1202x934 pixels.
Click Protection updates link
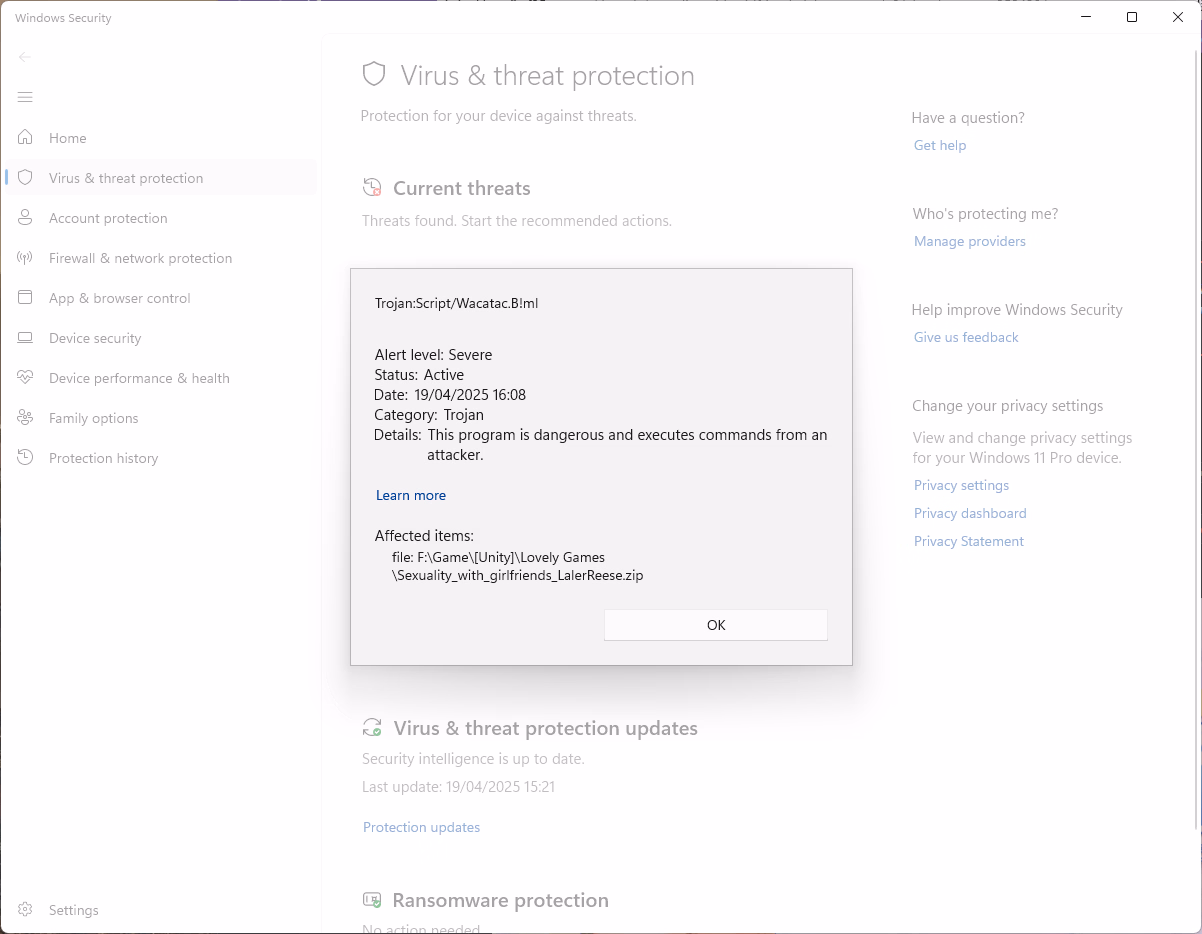point(421,827)
